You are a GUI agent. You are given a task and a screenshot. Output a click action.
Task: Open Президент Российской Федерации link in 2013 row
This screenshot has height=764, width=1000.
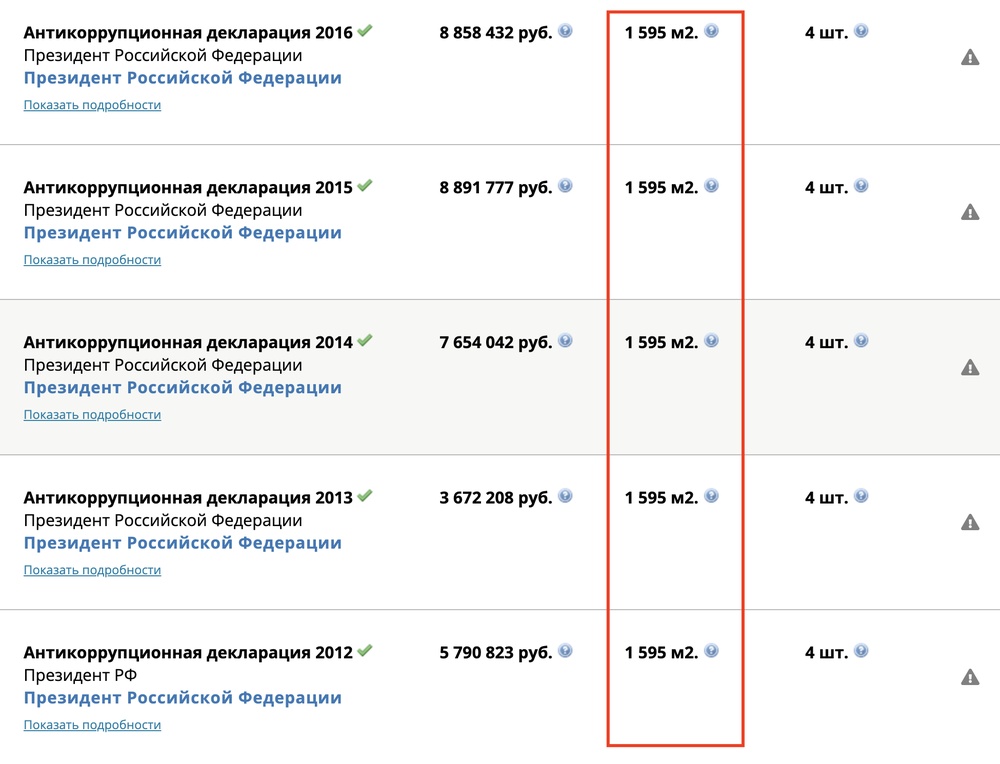tap(182, 543)
